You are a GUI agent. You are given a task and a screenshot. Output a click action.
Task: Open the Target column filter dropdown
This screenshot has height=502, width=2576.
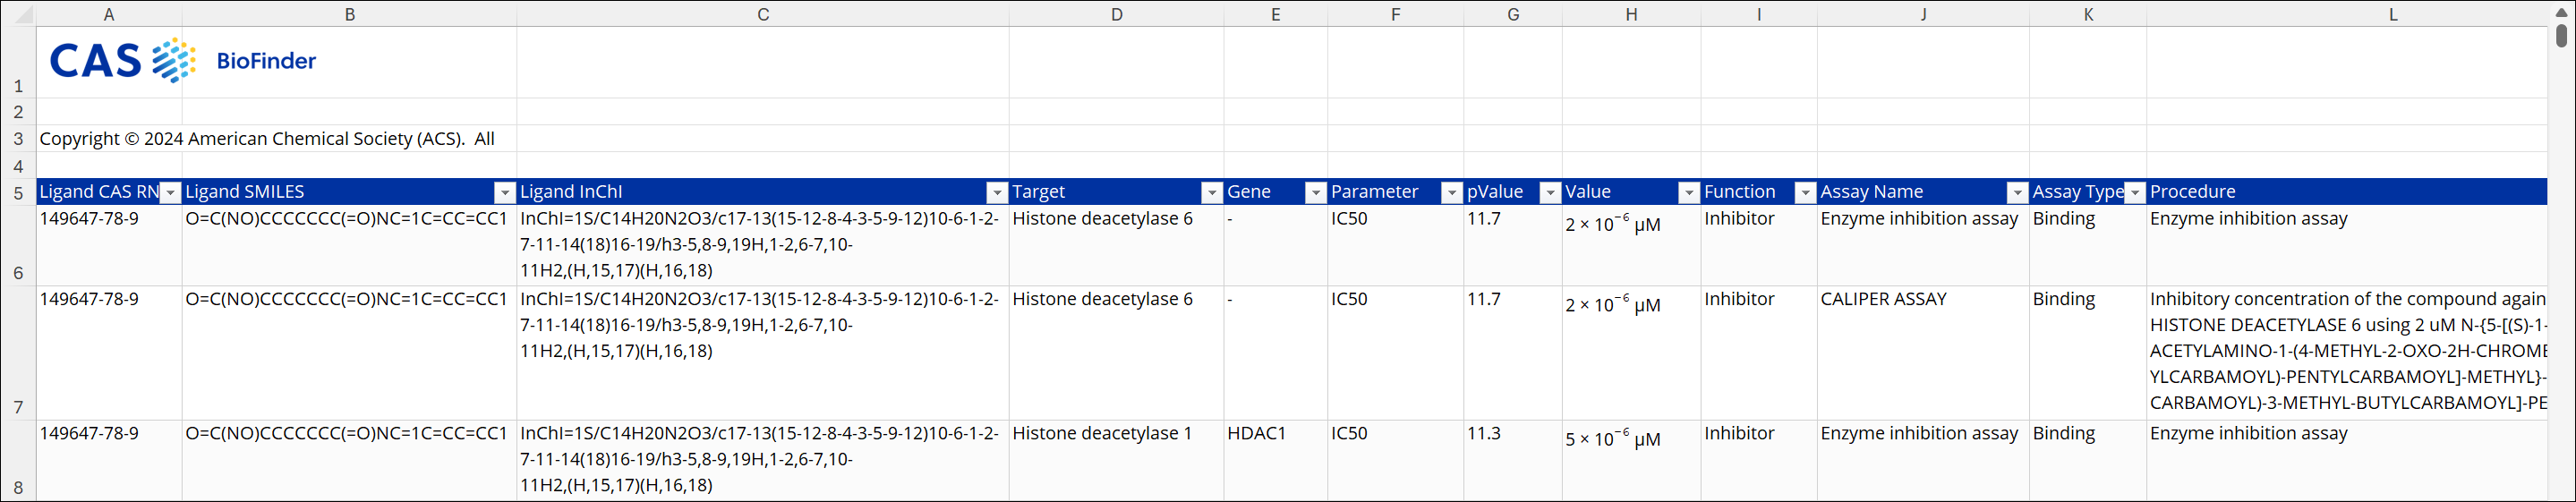pos(1212,193)
